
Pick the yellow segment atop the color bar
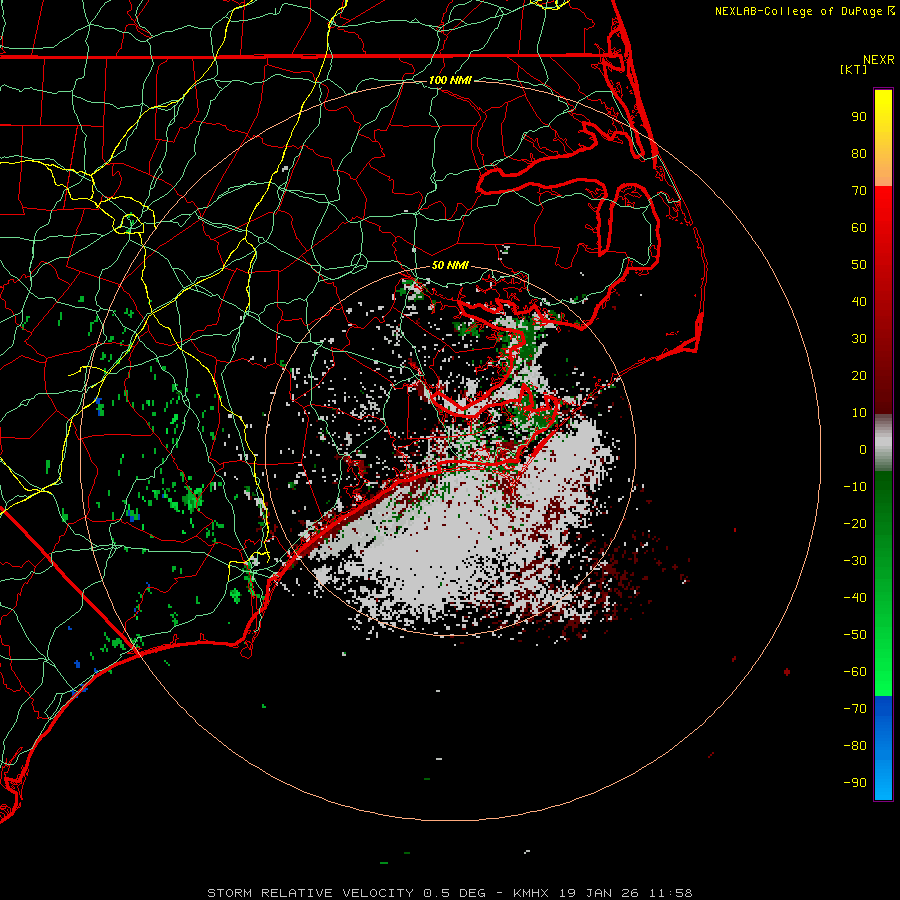[x=883, y=138]
